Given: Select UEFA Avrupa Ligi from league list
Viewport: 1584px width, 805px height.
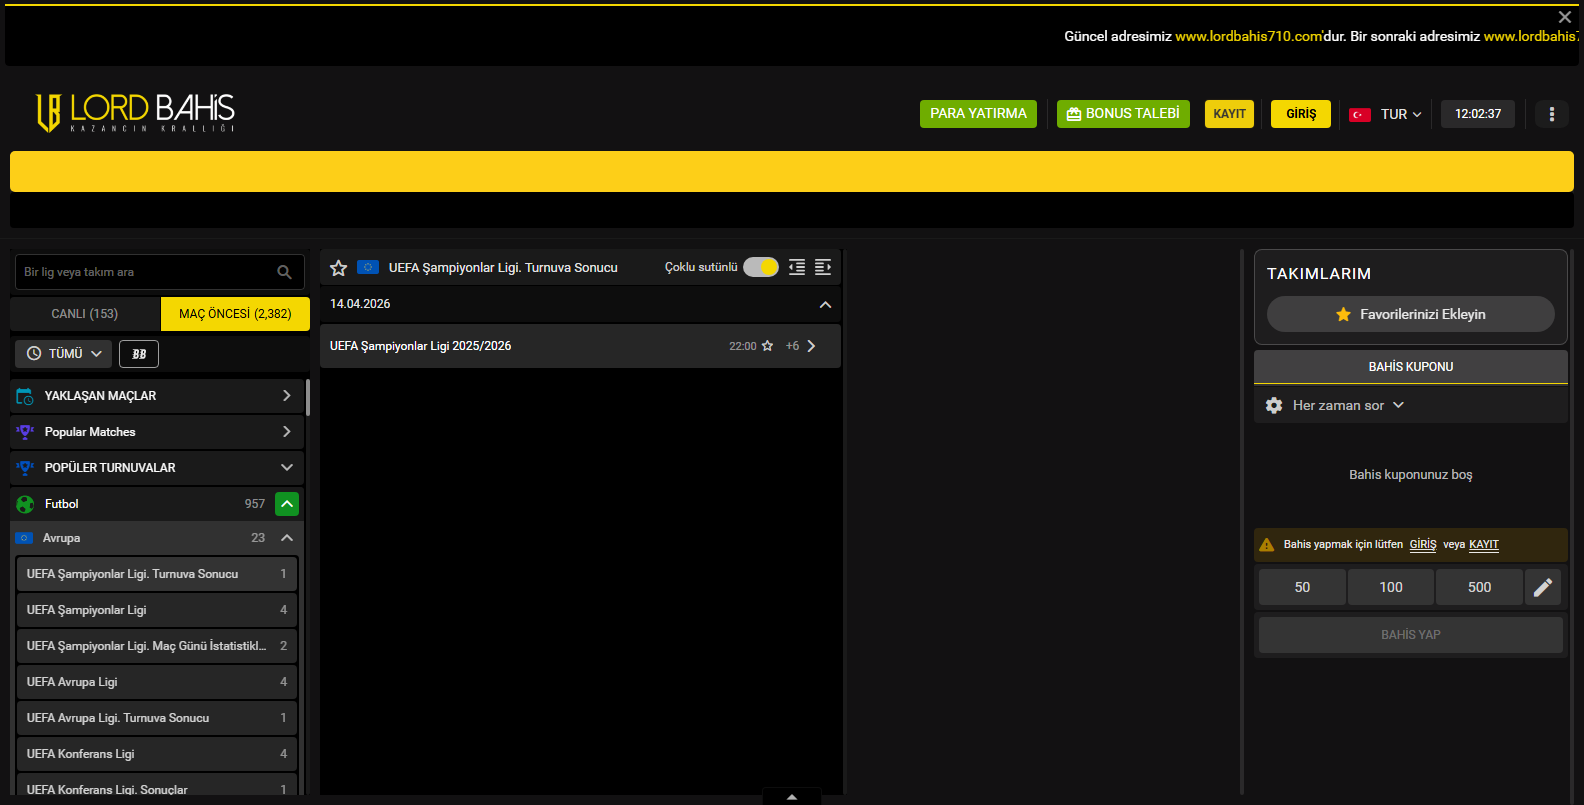Looking at the screenshot, I should click(157, 682).
